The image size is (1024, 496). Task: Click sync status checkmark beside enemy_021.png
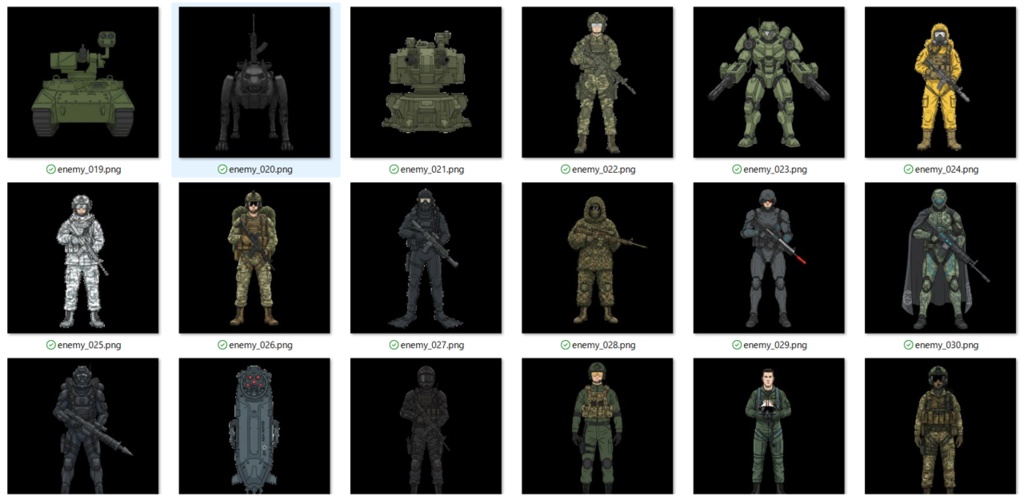[x=394, y=170]
